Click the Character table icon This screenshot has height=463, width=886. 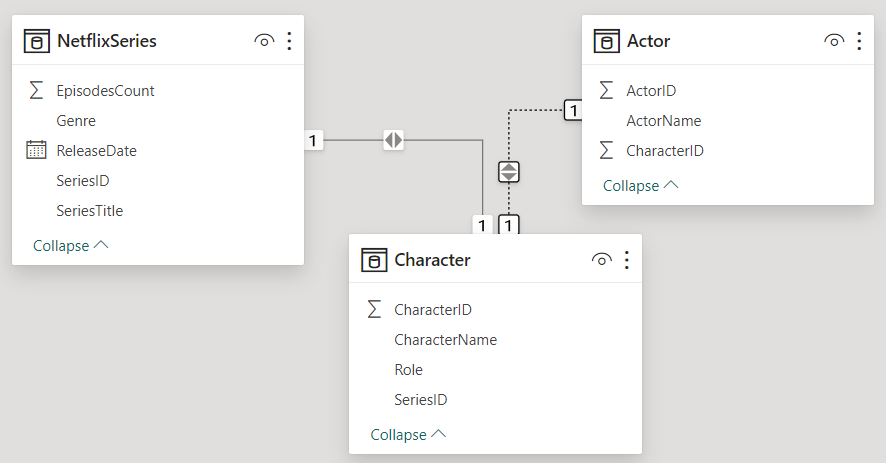click(374, 260)
